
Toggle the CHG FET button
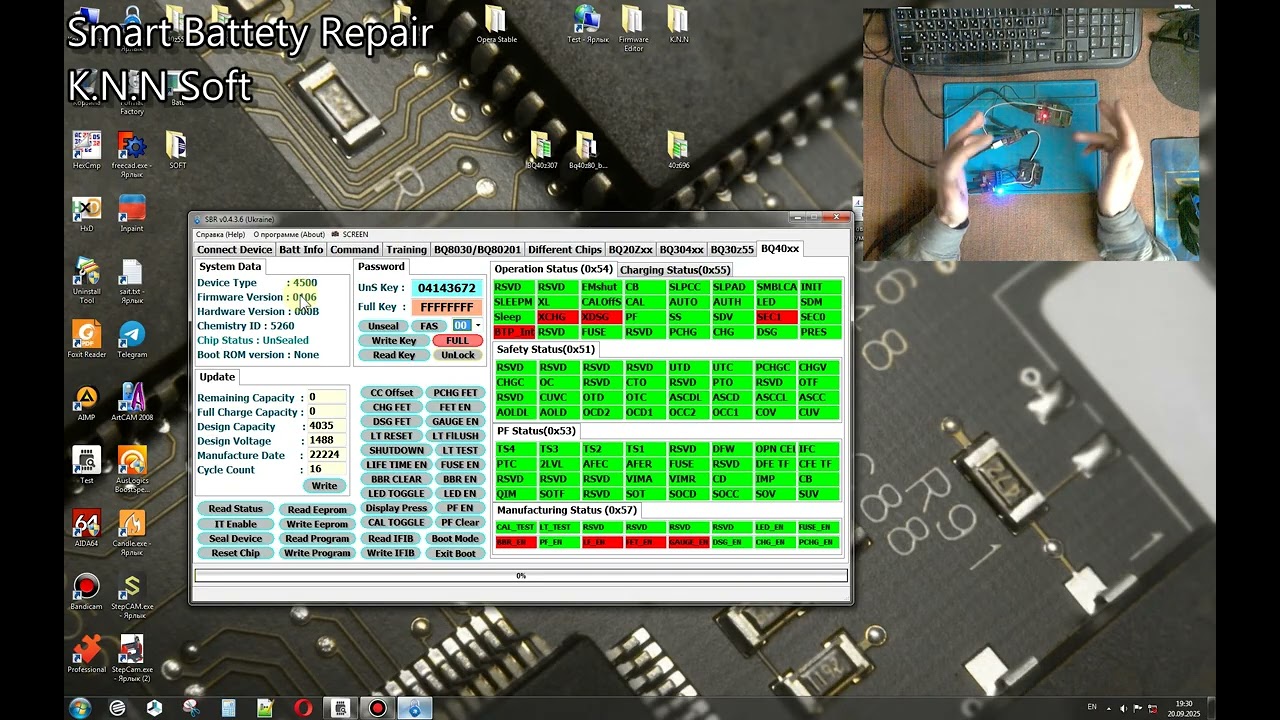pyautogui.click(x=391, y=407)
